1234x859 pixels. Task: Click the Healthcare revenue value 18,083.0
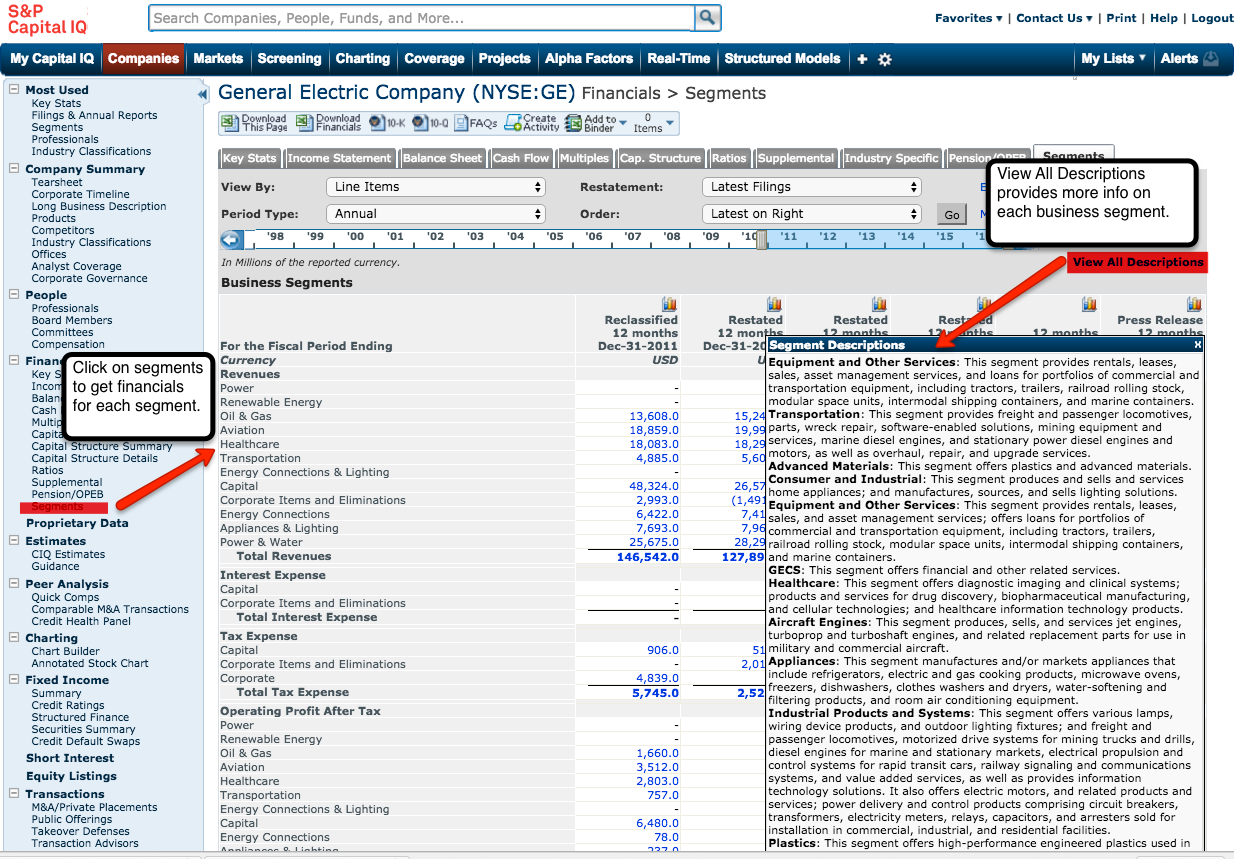tap(654, 444)
